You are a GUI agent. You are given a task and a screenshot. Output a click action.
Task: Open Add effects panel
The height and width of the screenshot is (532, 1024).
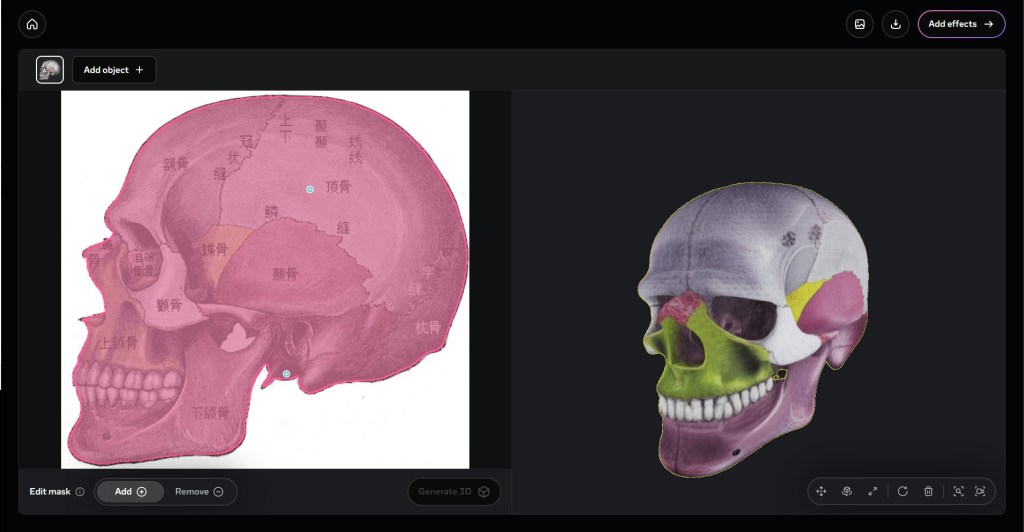click(x=961, y=24)
